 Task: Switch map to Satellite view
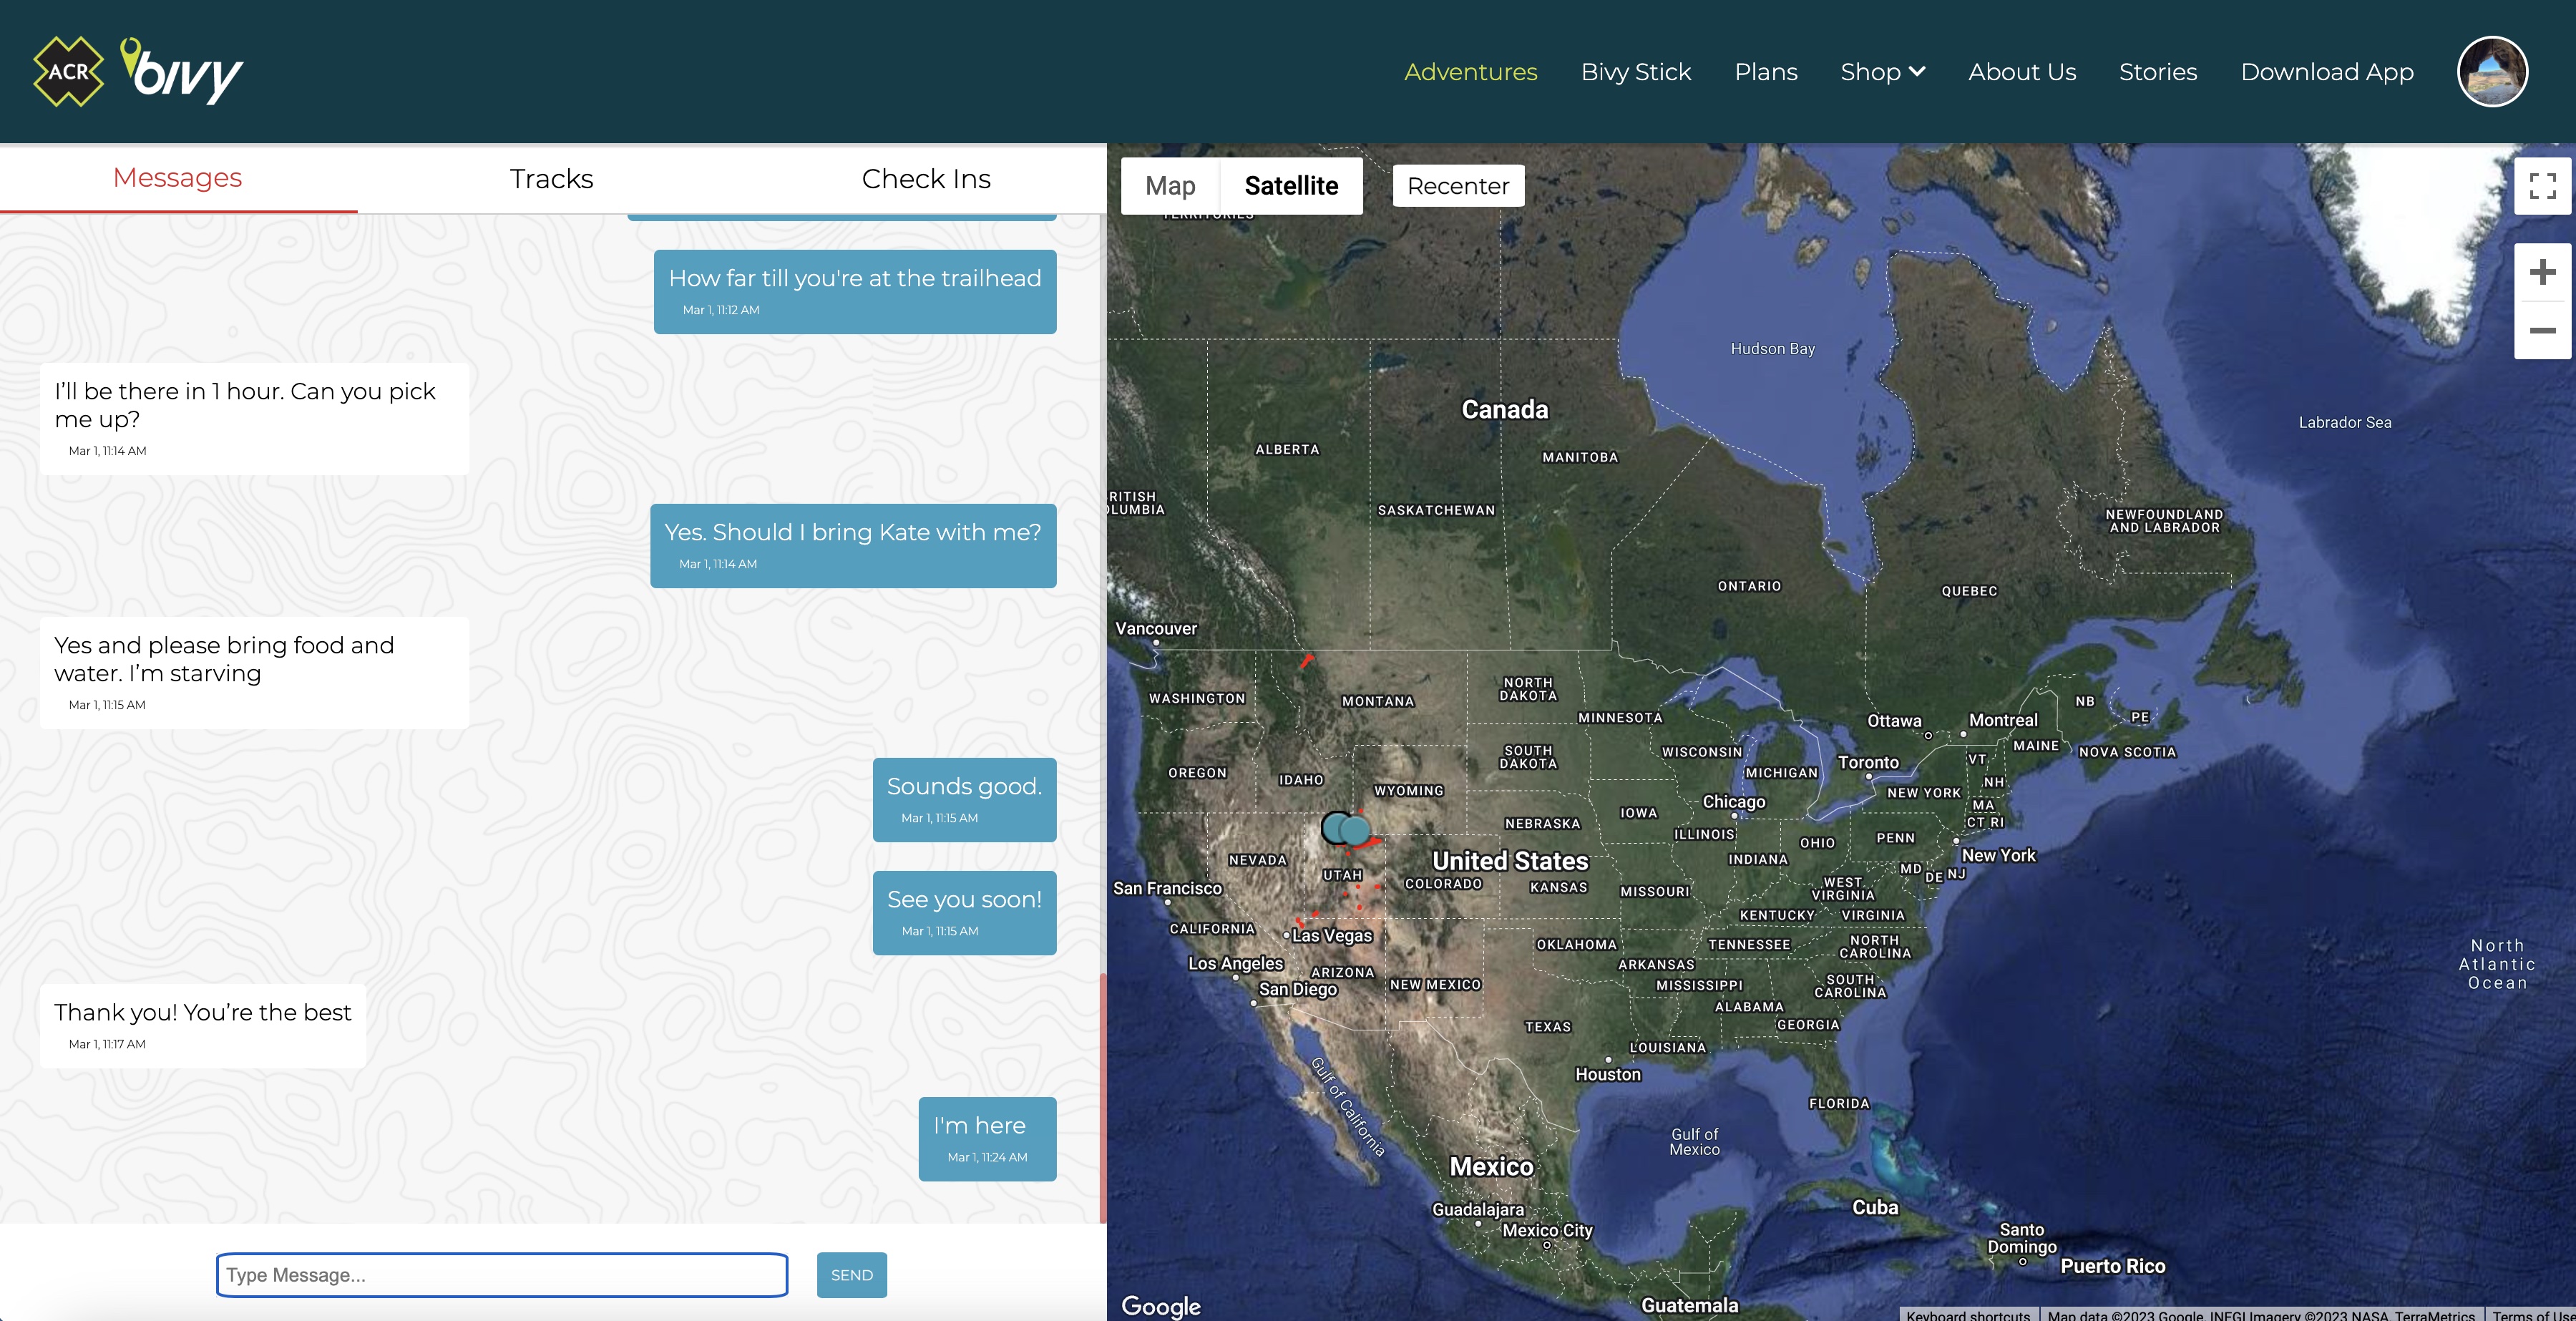[x=1291, y=186]
